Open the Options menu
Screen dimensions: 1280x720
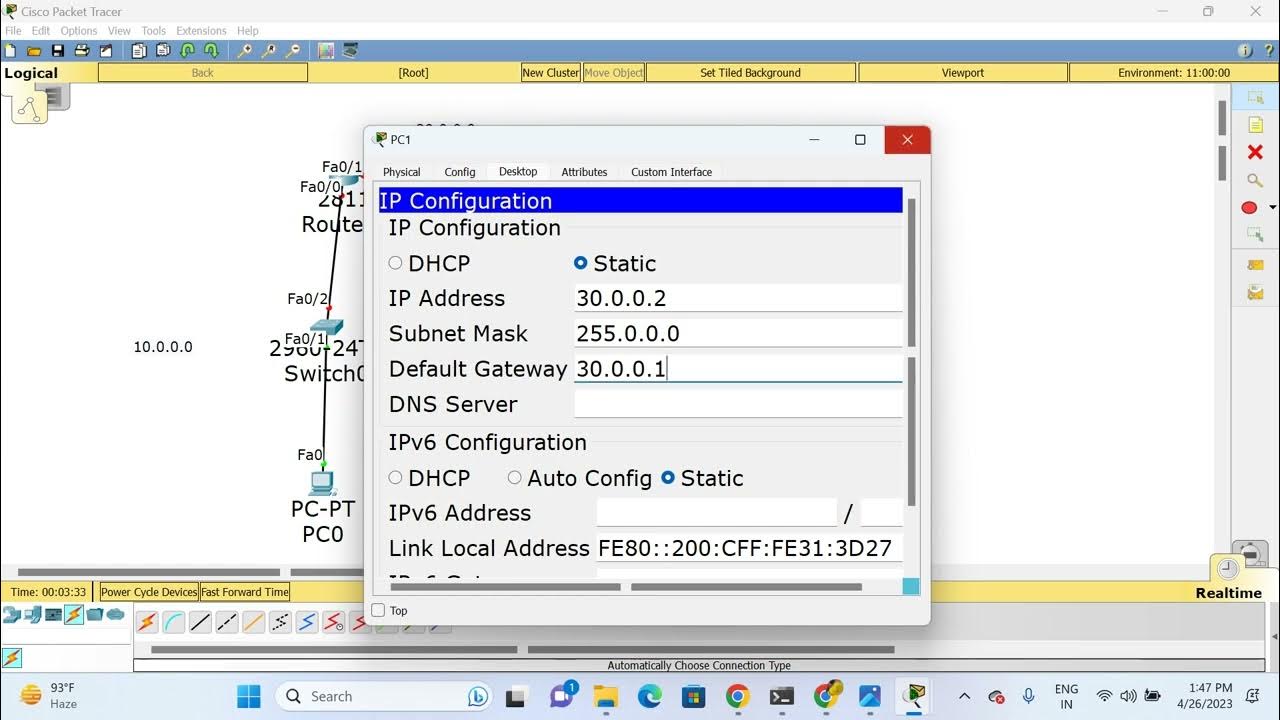tap(79, 31)
